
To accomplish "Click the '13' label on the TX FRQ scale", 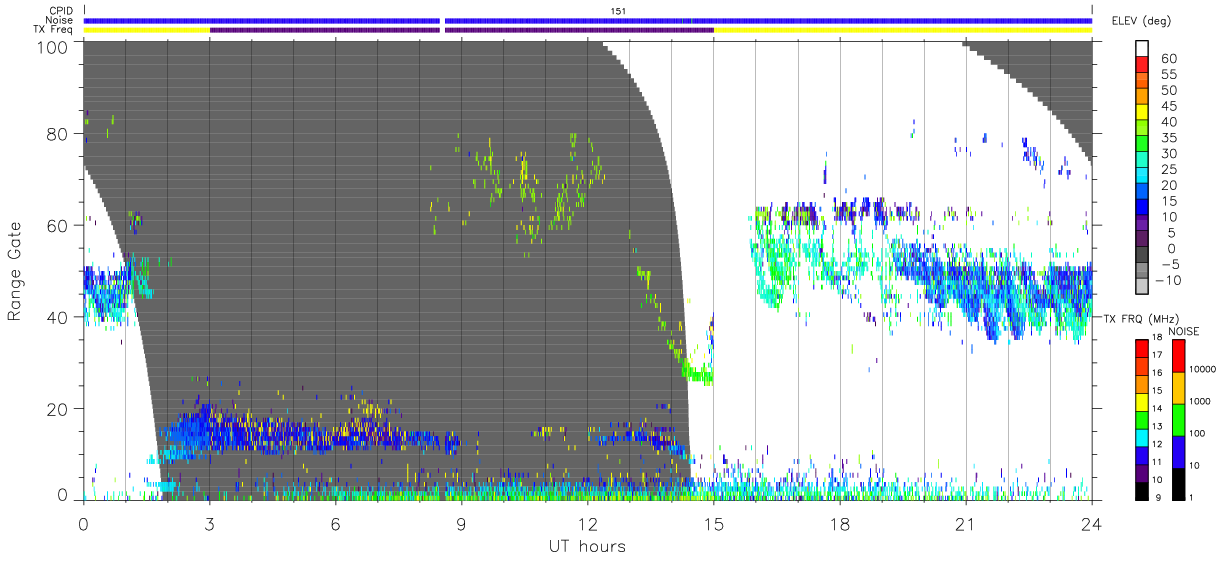I will 1157,426.
